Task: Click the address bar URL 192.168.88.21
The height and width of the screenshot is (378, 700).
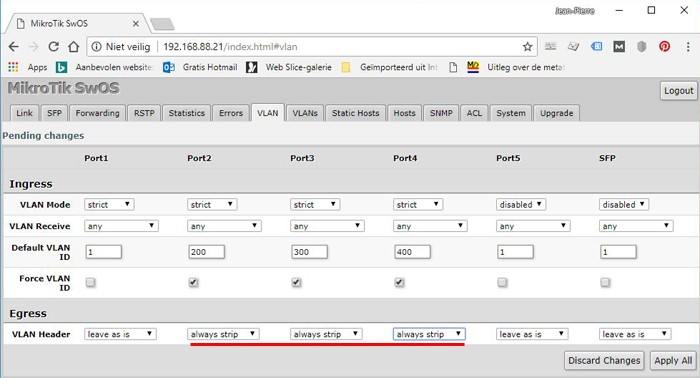Action: click(x=230, y=46)
